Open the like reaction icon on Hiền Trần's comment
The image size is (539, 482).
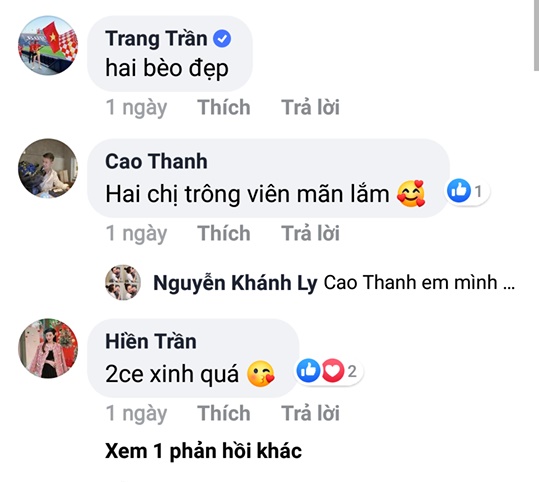point(308,371)
